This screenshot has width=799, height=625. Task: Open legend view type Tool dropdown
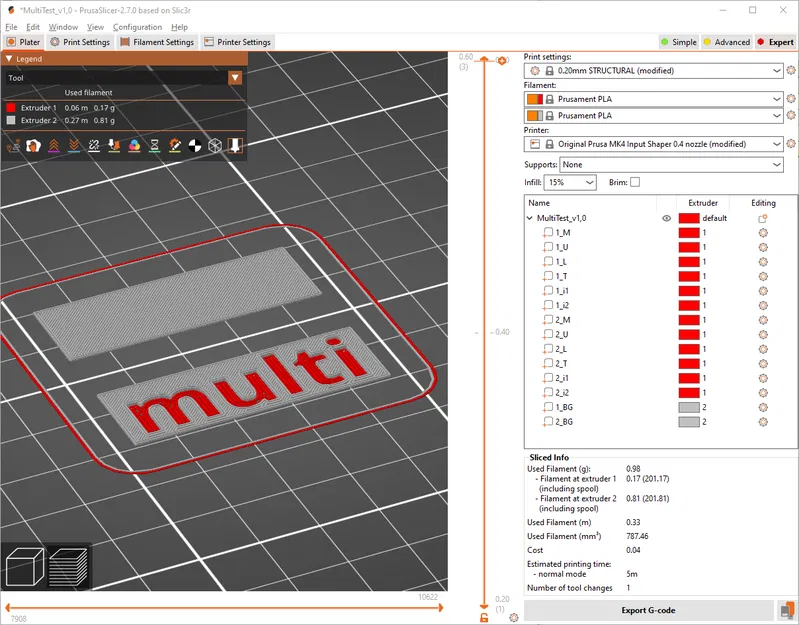[124, 78]
